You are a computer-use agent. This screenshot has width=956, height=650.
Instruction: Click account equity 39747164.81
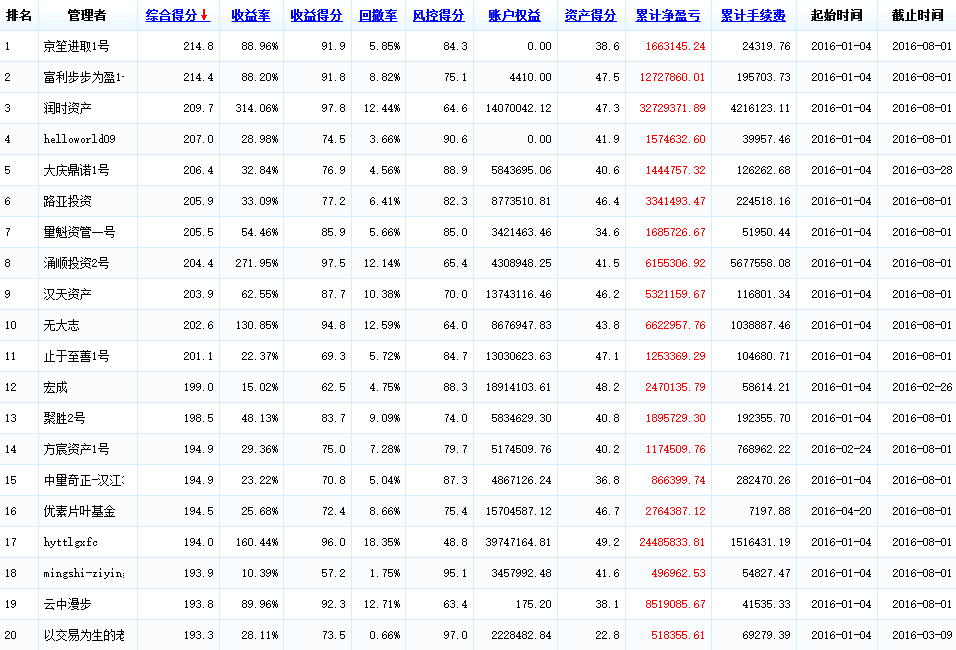pyautogui.click(x=519, y=542)
